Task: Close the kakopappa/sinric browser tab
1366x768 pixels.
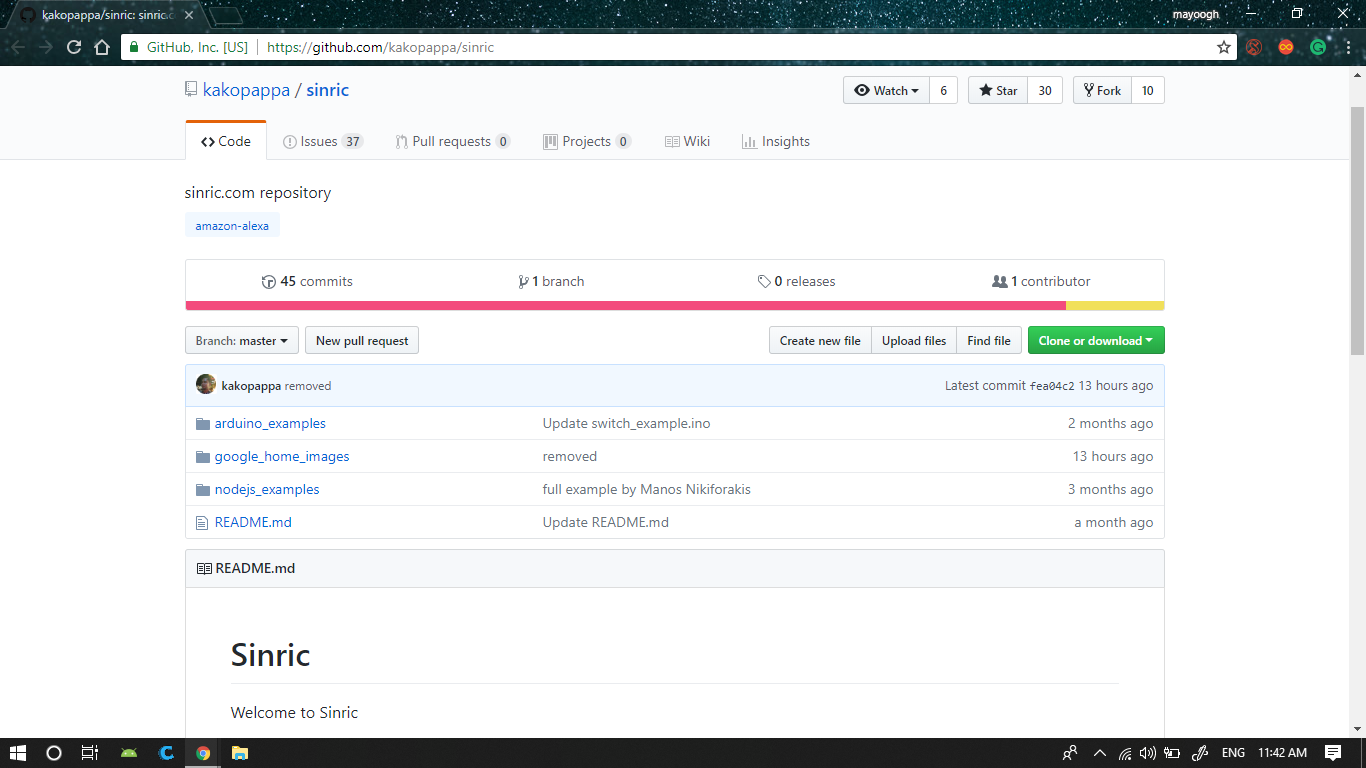Action: click(x=191, y=15)
